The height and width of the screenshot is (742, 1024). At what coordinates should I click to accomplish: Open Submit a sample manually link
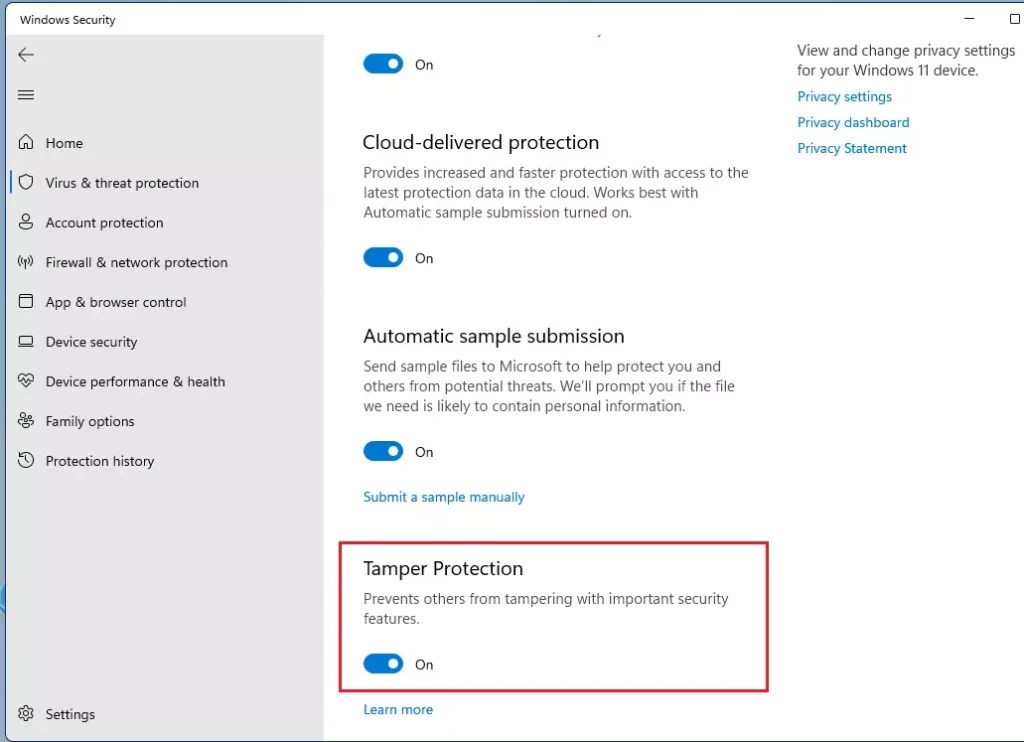[444, 497]
